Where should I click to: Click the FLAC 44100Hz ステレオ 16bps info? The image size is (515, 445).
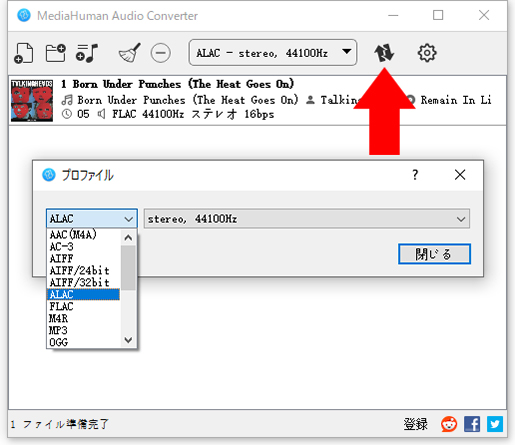[x=193, y=114]
